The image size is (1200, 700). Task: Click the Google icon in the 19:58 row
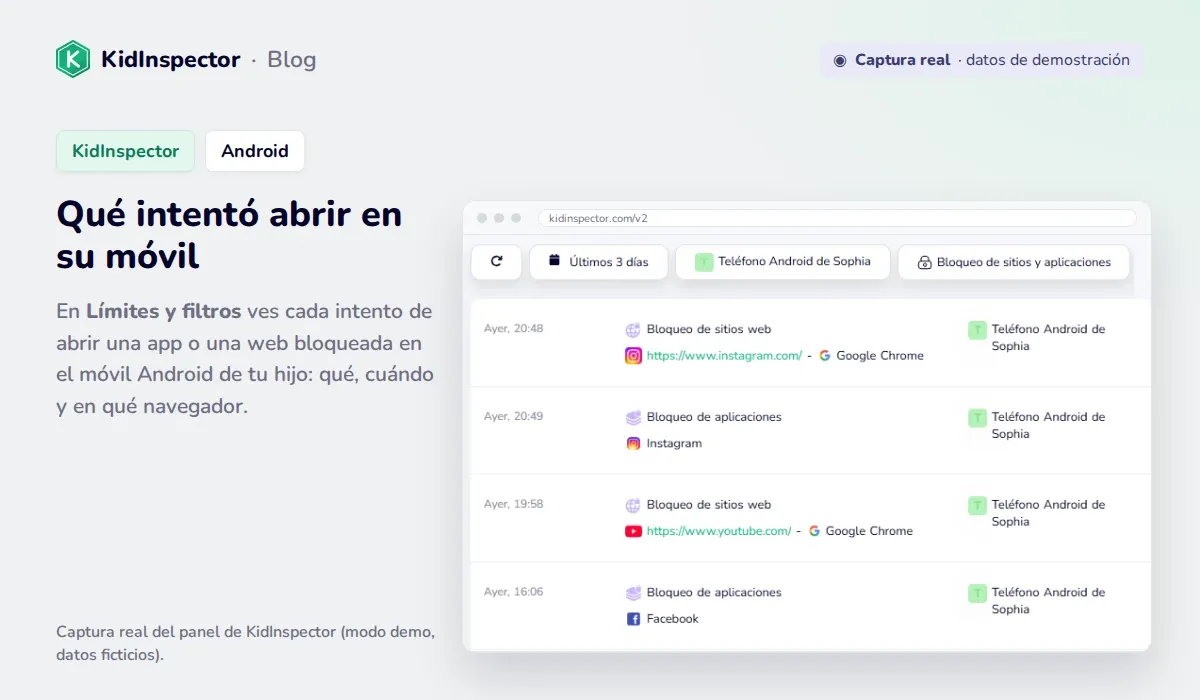(814, 531)
